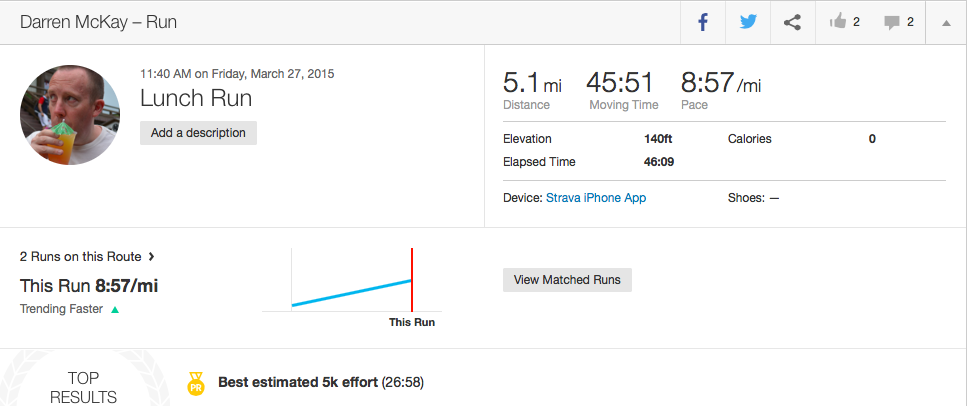Click the Shoes field dash

pos(774,198)
